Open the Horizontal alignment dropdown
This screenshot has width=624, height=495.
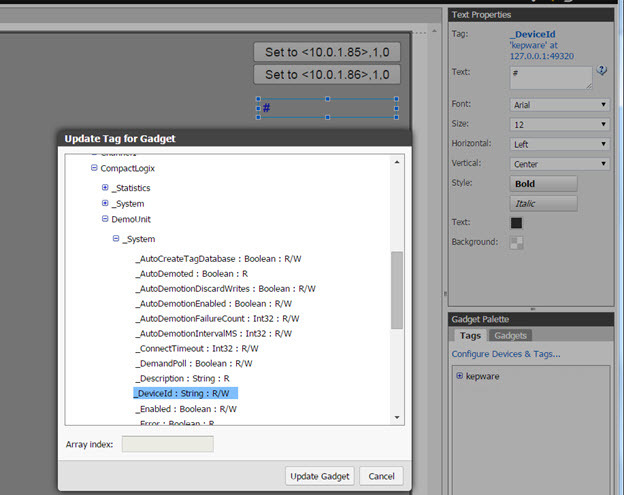(x=560, y=144)
